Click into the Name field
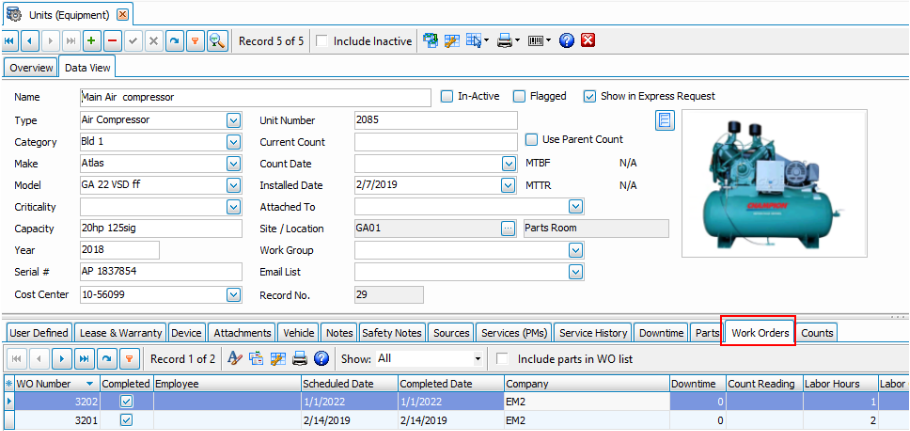This screenshot has width=910, height=431. (x=255, y=97)
